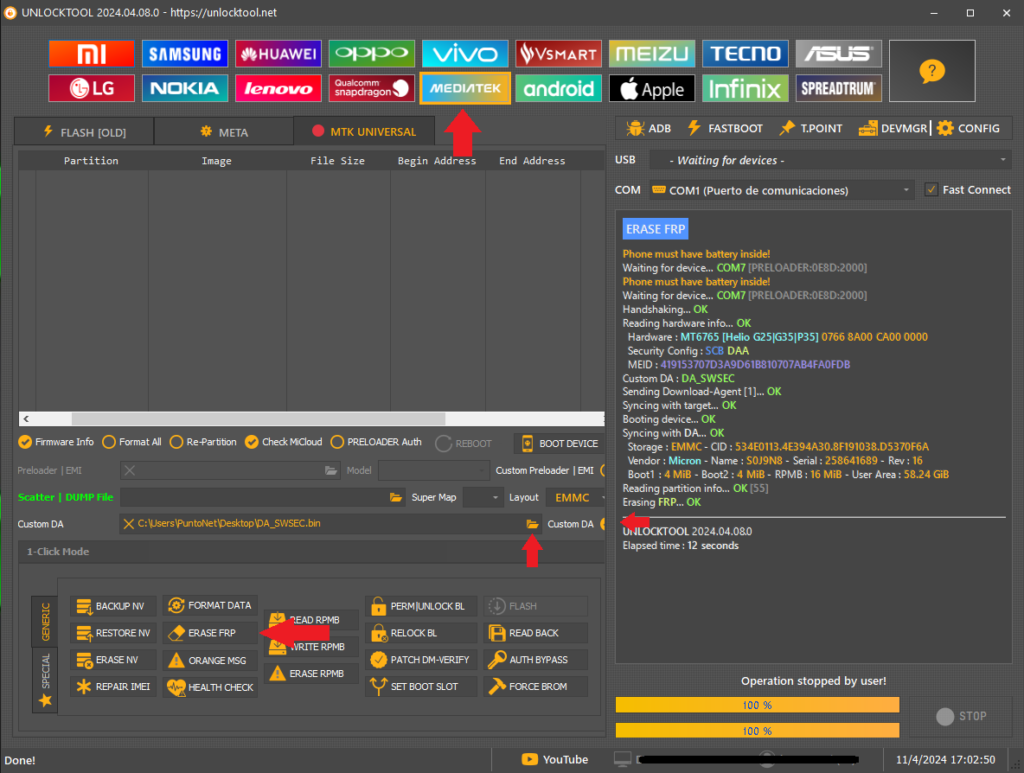The height and width of the screenshot is (773, 1024).
Task: Open the MediaTek brand section
Action: [x=465, y=88]
